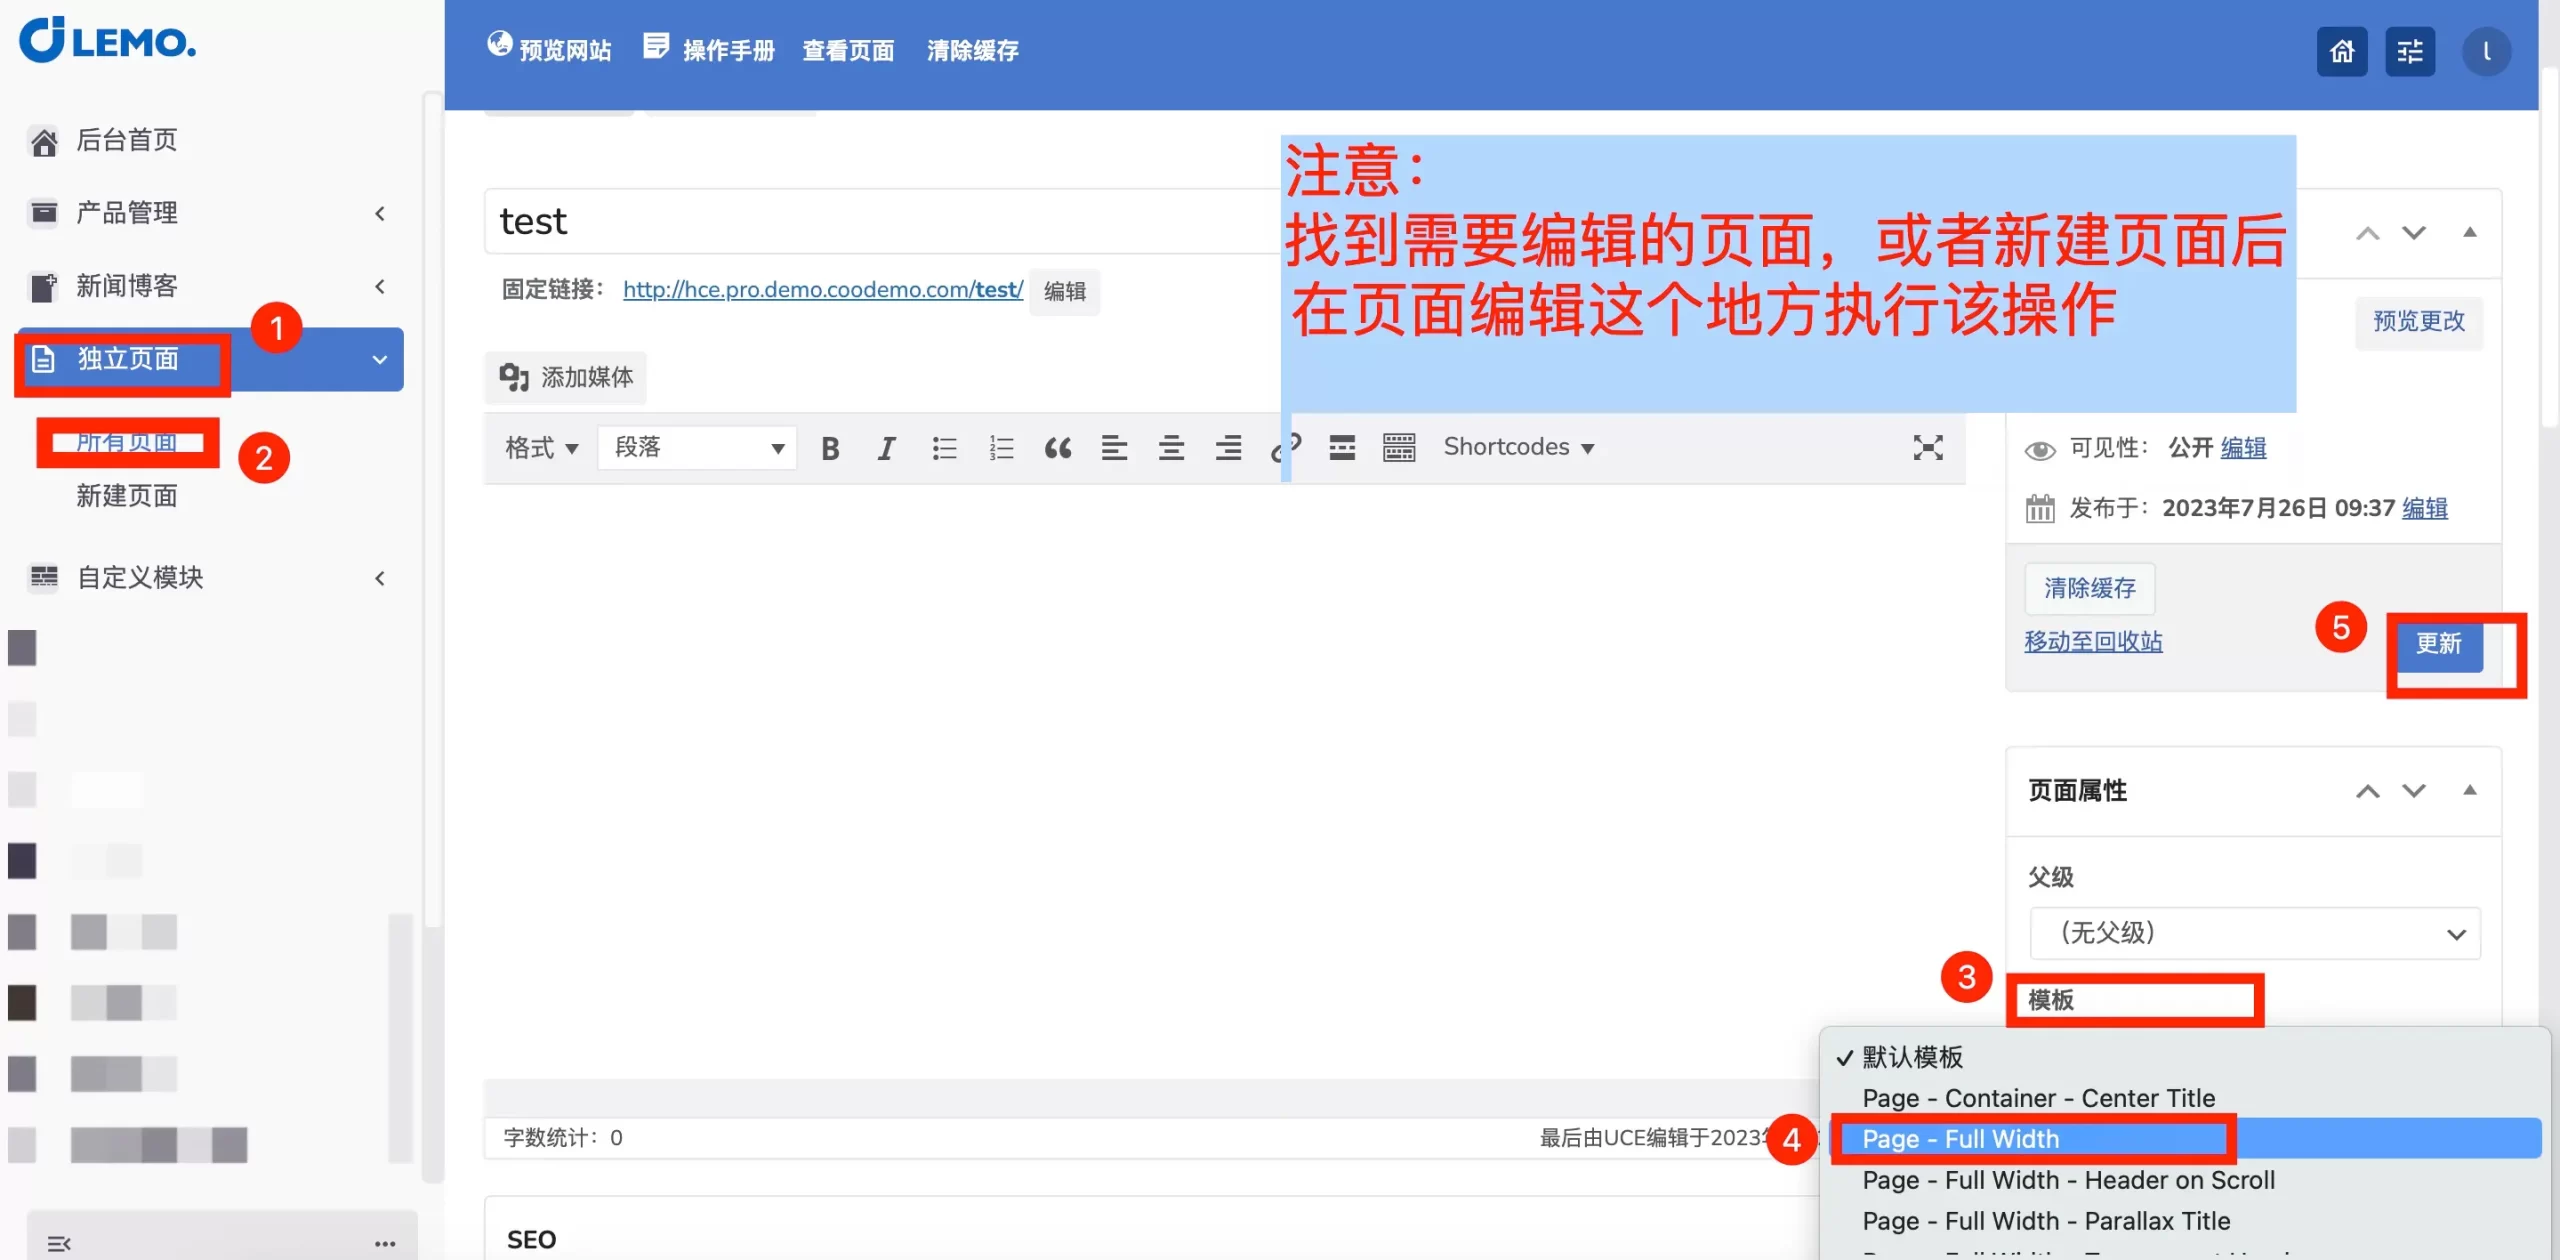Open the test page permalink

pos(822,289)
